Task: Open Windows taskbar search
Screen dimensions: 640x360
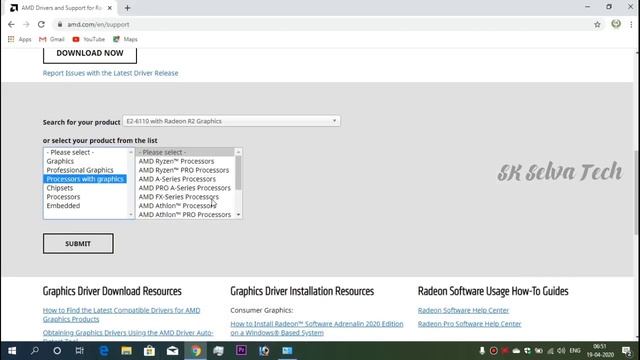Action: coord(35,351)
